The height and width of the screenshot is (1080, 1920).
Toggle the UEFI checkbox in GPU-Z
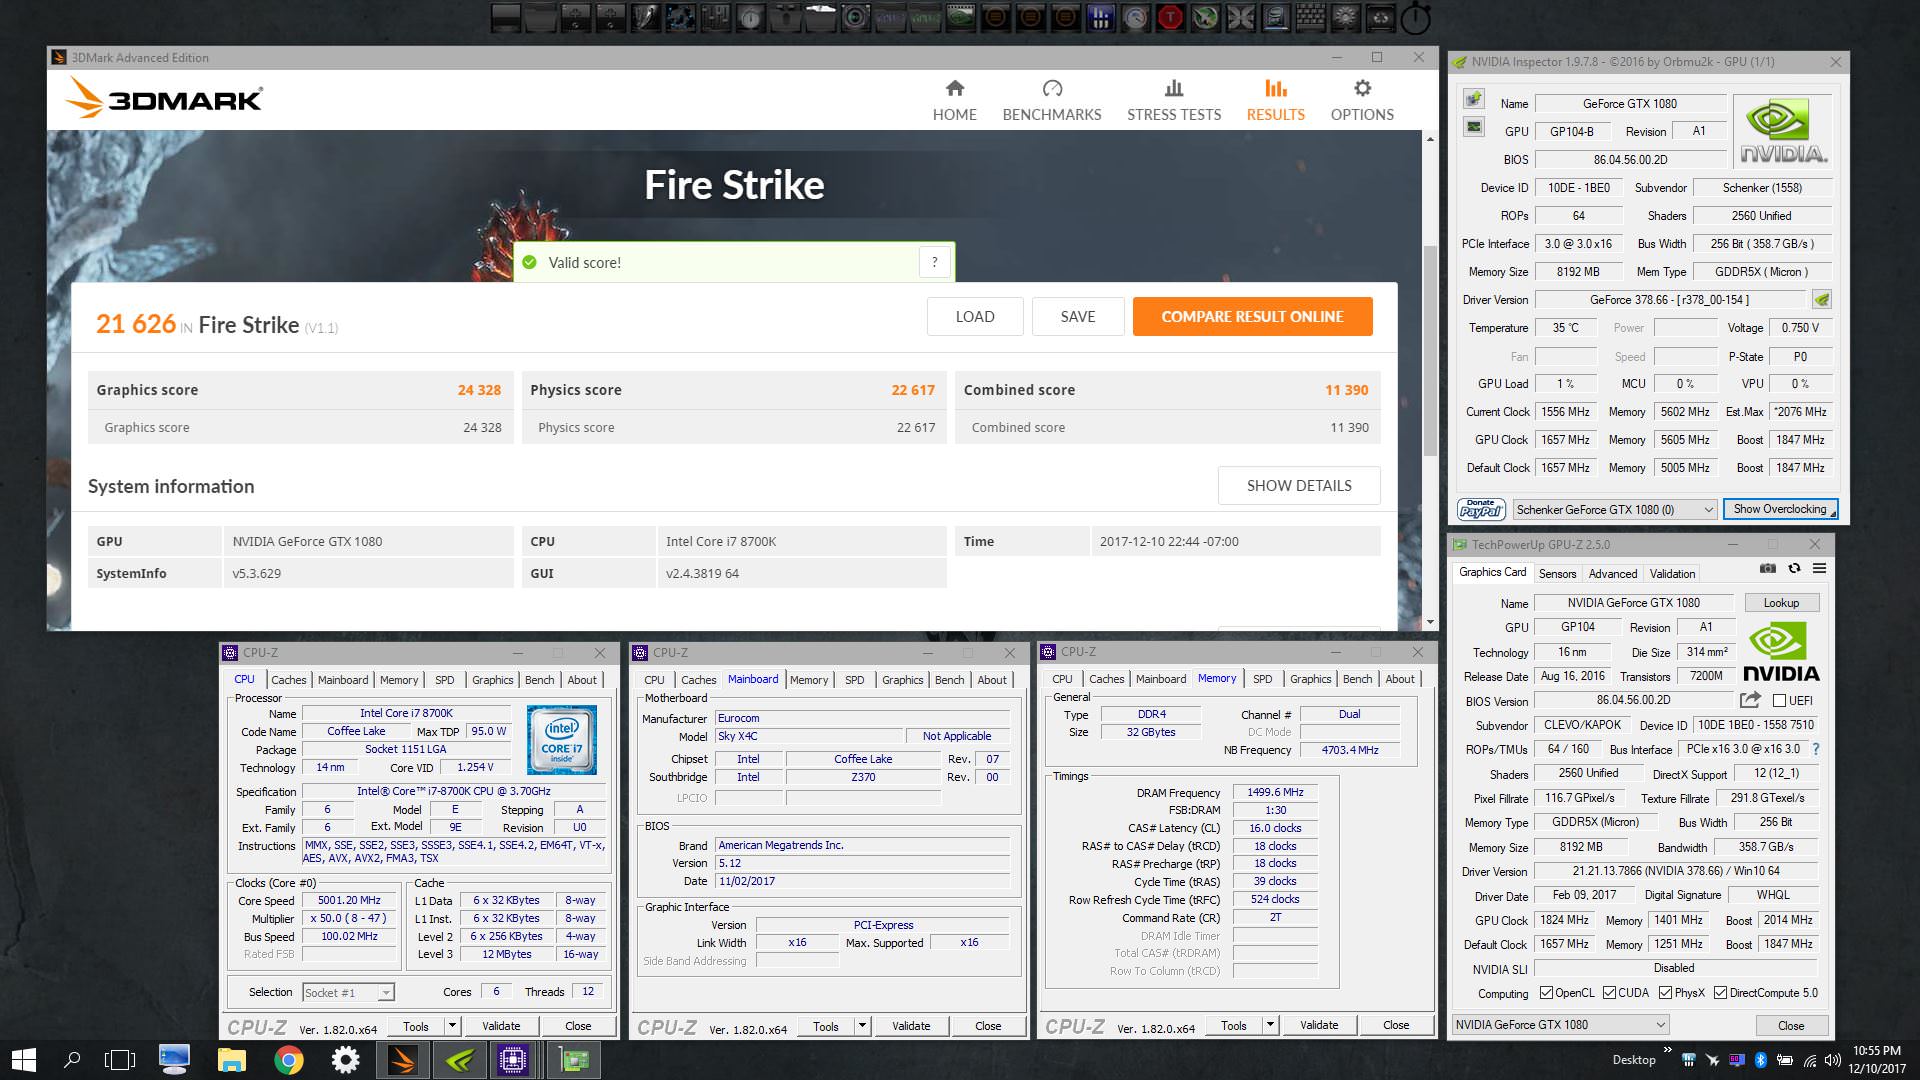tap(1780, 700)
